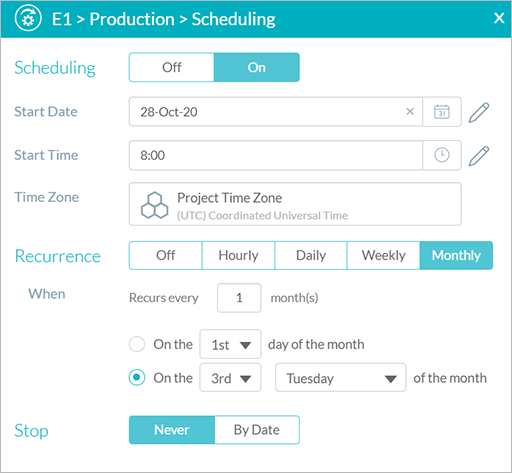Close the Scheduling dialog with X
Viewport: 512px width, 473px height.
pos(499,18)
